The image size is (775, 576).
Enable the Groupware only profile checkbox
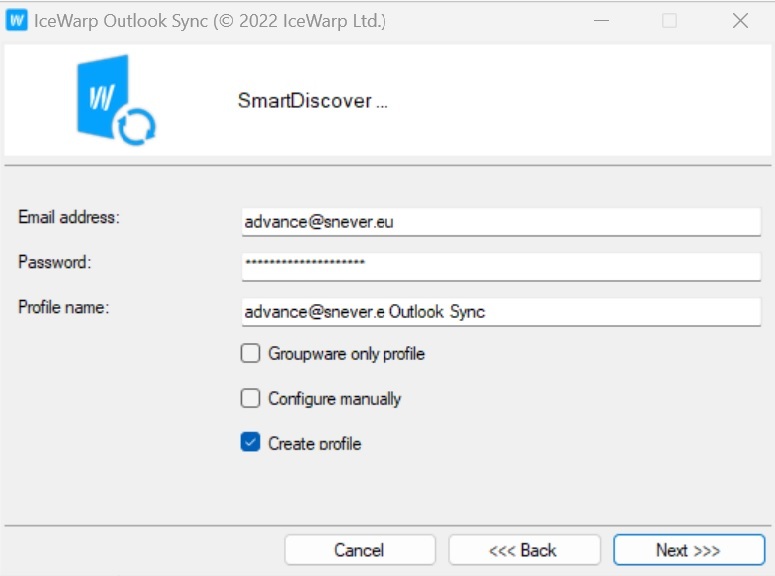250,354
